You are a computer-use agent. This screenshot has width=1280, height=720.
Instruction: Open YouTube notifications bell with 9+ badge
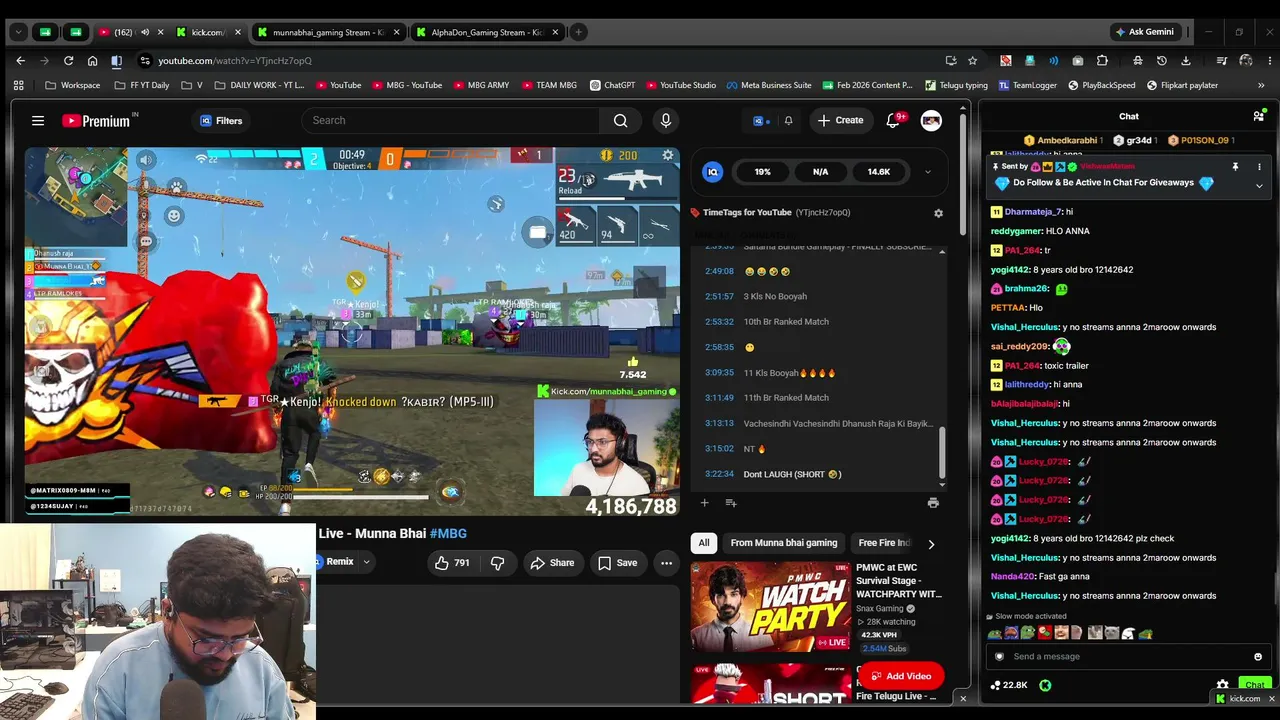click(893, 121)
